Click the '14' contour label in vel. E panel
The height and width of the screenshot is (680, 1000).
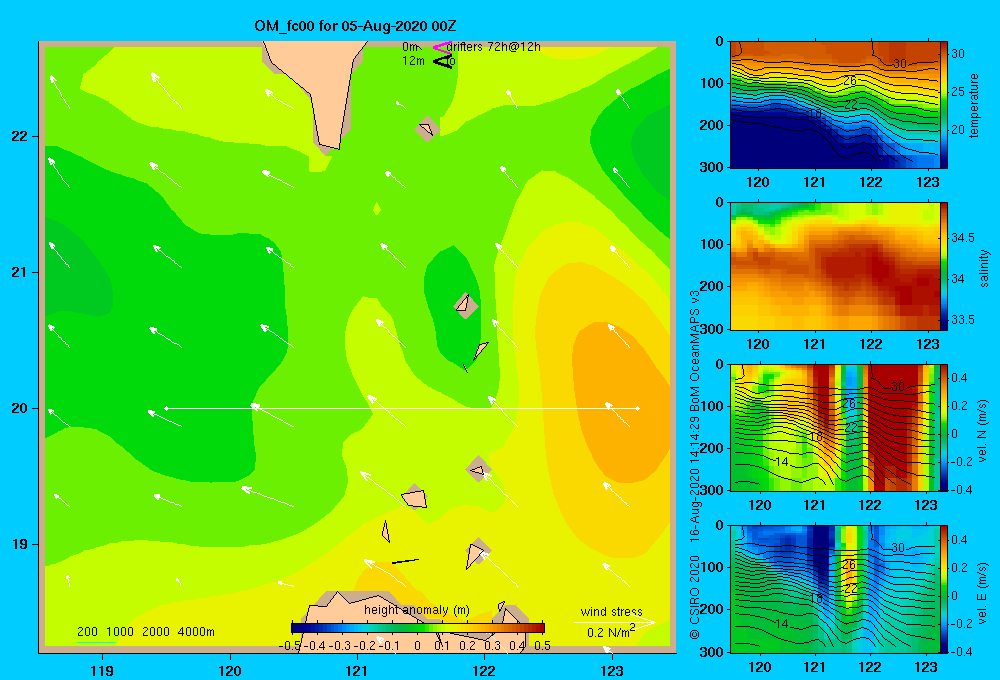click(x=782, y=623)
